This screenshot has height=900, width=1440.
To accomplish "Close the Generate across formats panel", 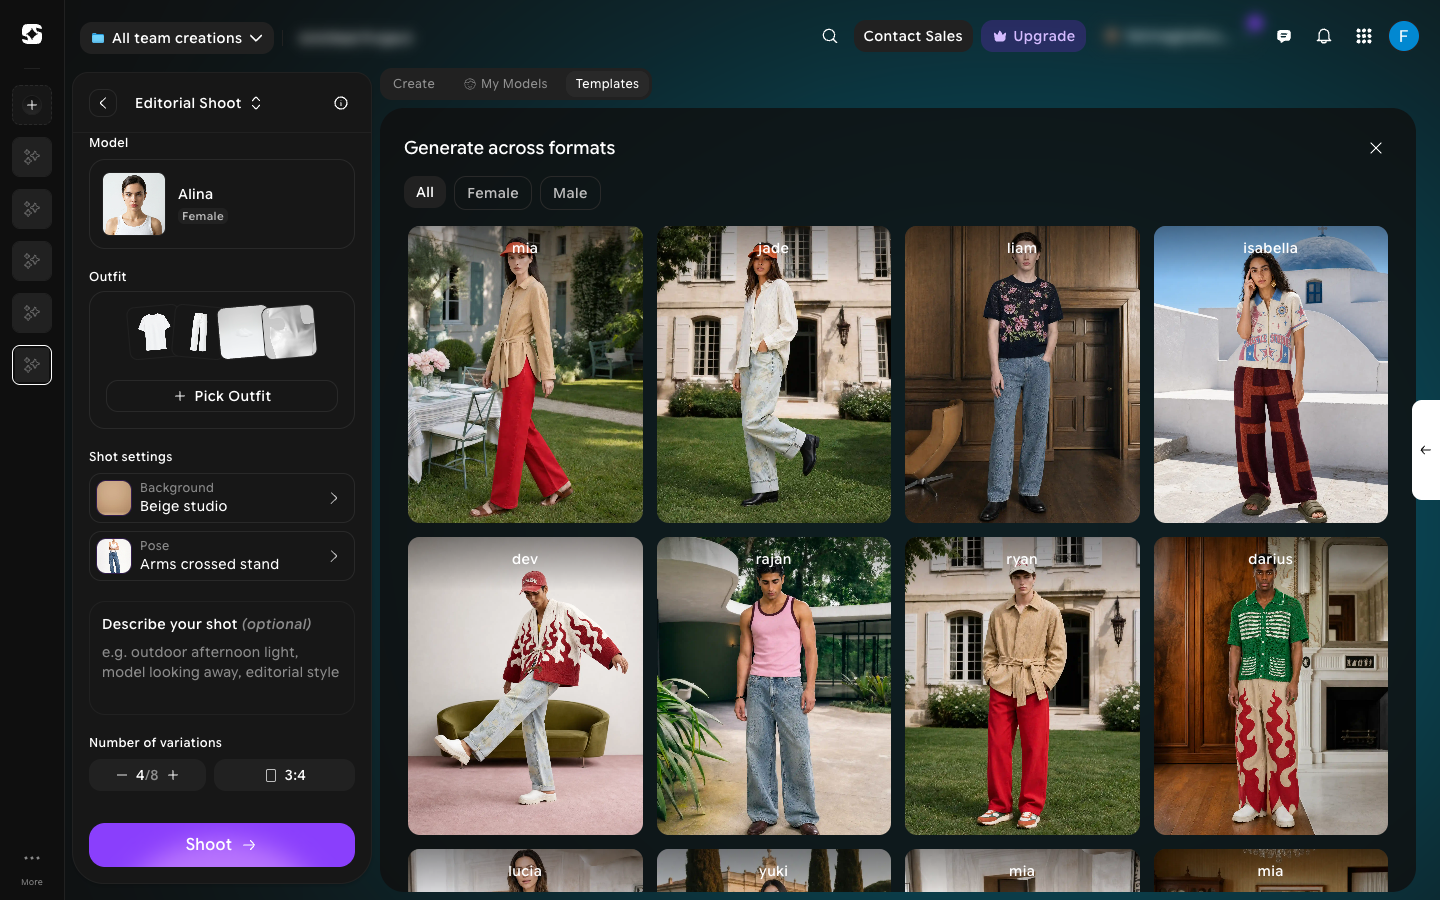I will (x=1376, y=148).
